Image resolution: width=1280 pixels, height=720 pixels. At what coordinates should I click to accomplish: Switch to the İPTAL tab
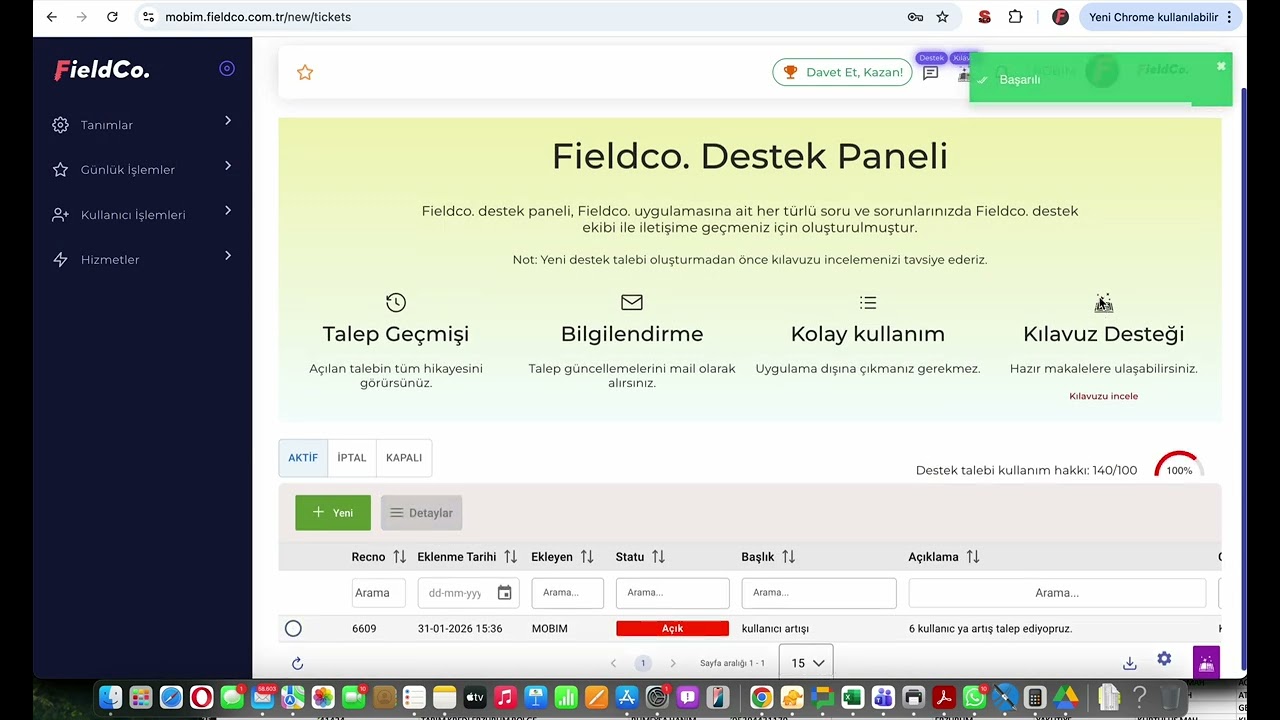[x=351, y=458]
